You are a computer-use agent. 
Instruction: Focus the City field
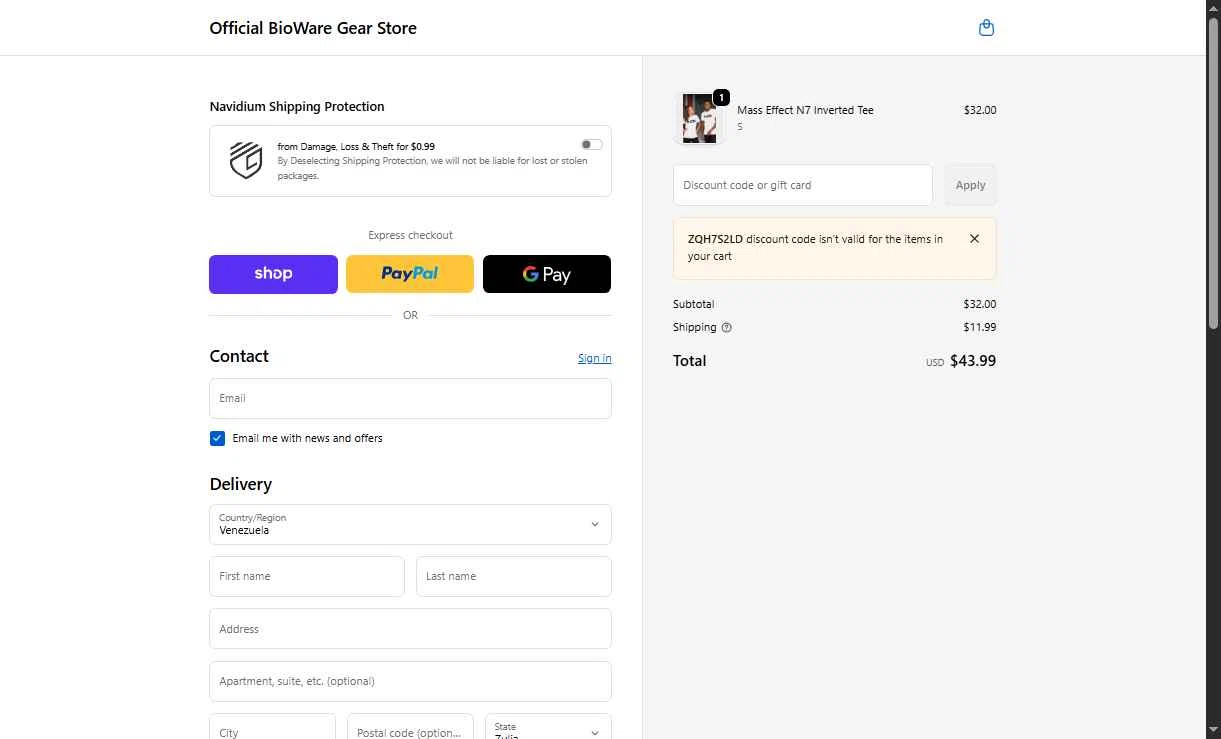coord(272,731)
